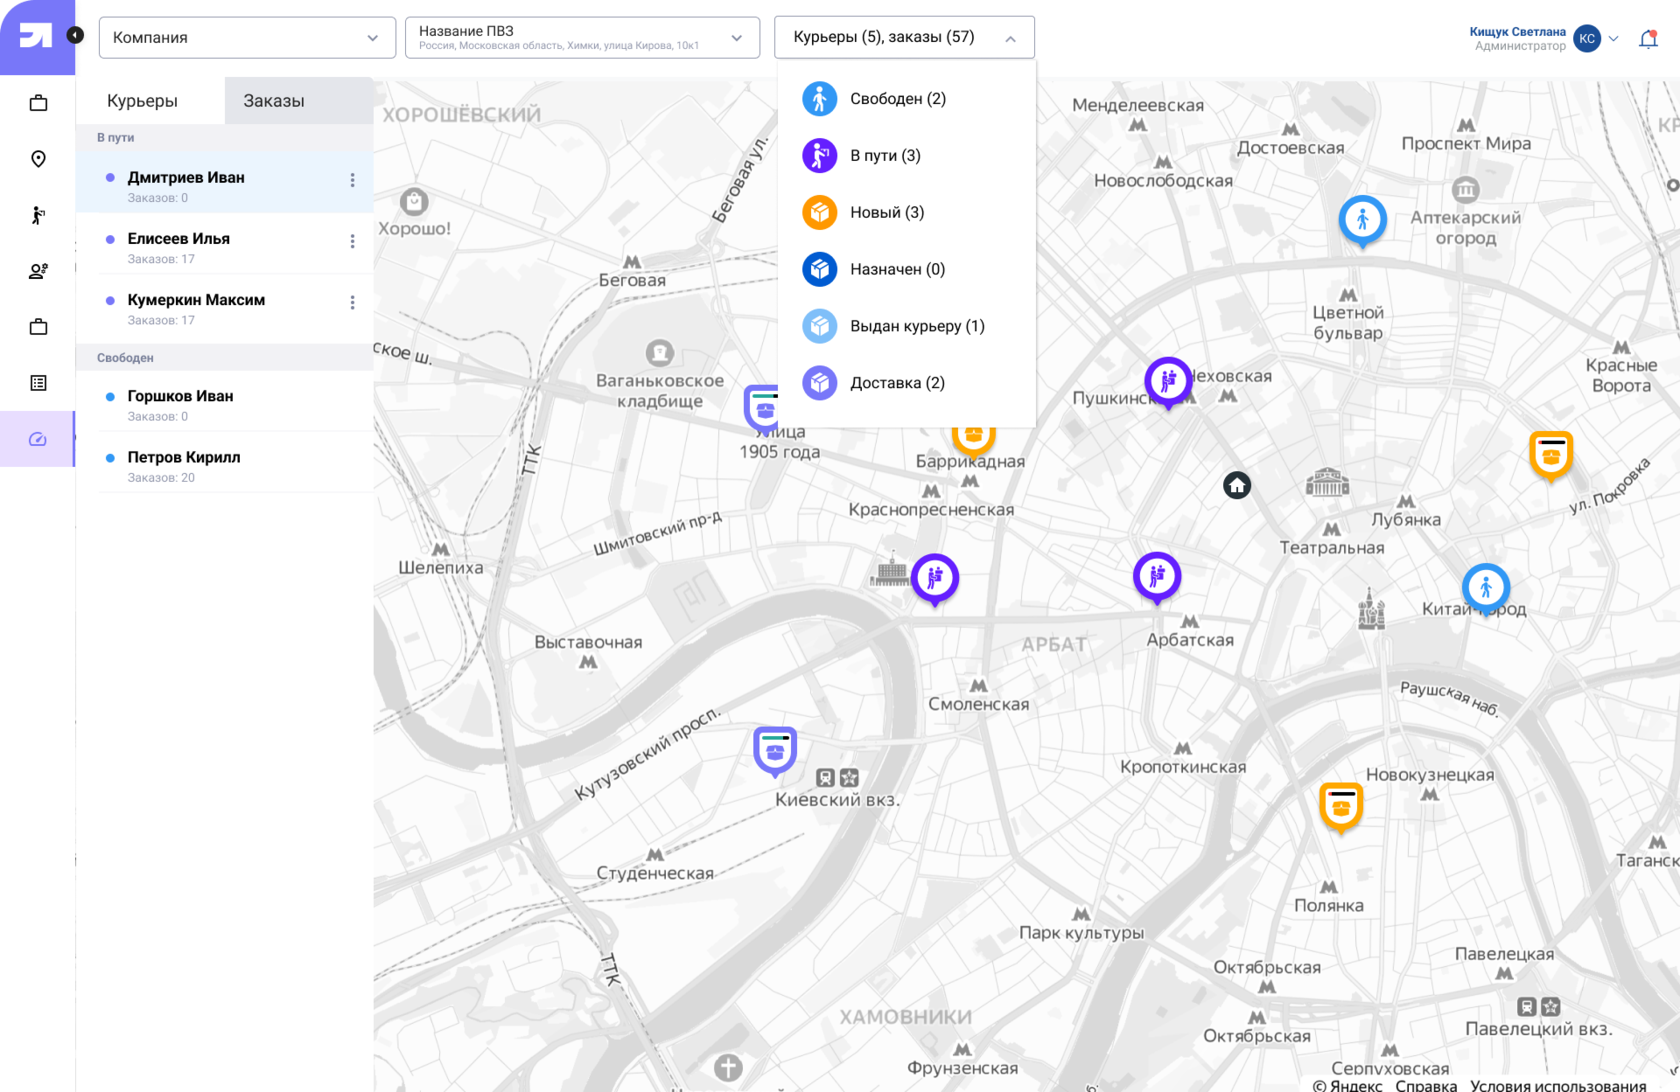Filter by Новый (3) orders
The width and height of the screenshot is (1680, 1092).
click(x=906, y=213)
